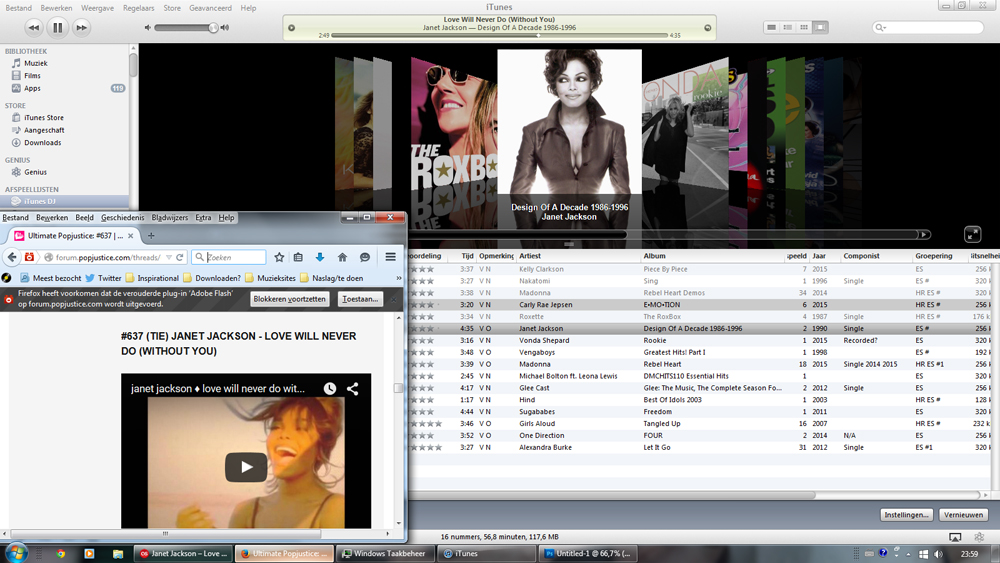Switch iTunes to song list view
Image resolution: width=1000 pixels, height=563 pixels.
pyautogui.click(x=771, y=27)
